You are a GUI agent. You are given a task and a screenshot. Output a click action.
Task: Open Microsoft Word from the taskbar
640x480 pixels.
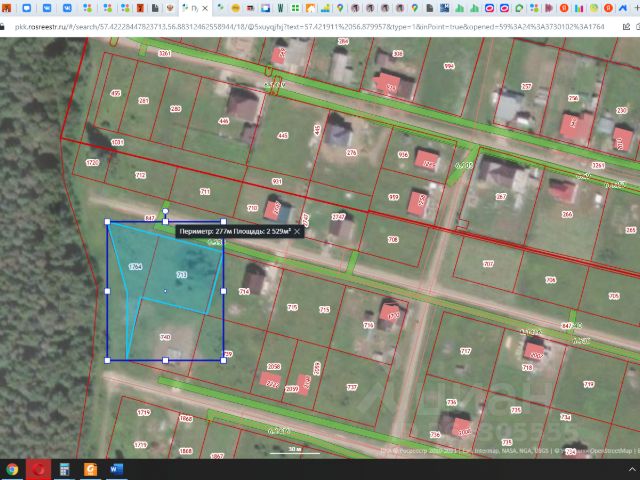tap(116, 468)
